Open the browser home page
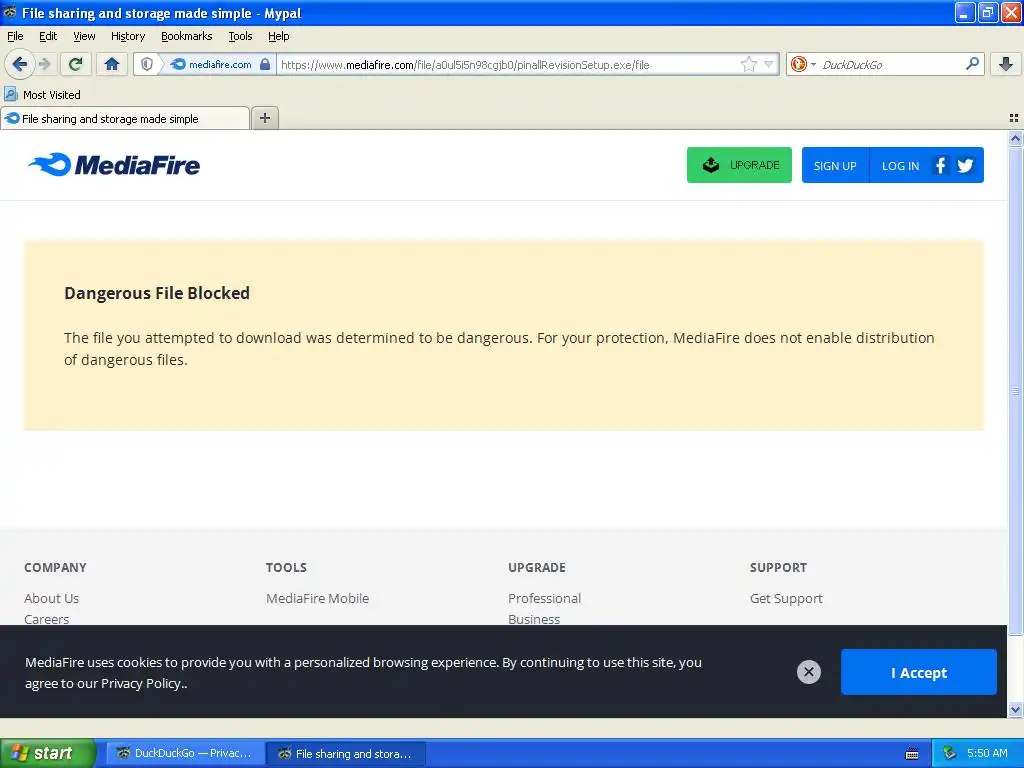1024x768 pixels. [112, 64]
